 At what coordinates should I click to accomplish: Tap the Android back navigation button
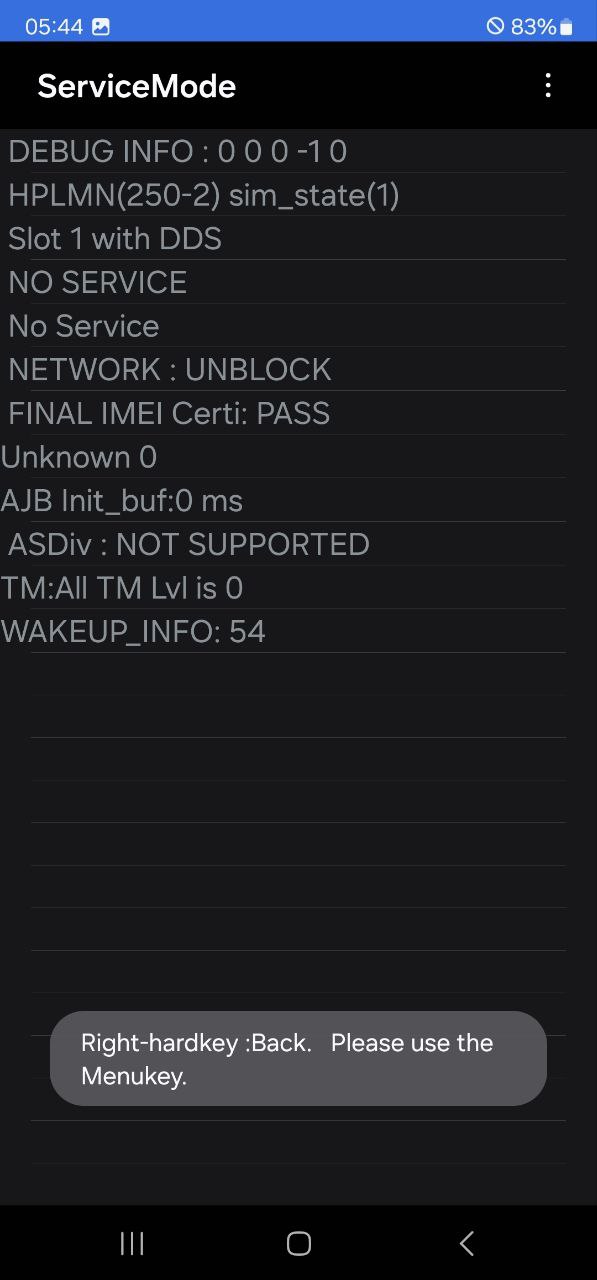[x=466, y=1243]
